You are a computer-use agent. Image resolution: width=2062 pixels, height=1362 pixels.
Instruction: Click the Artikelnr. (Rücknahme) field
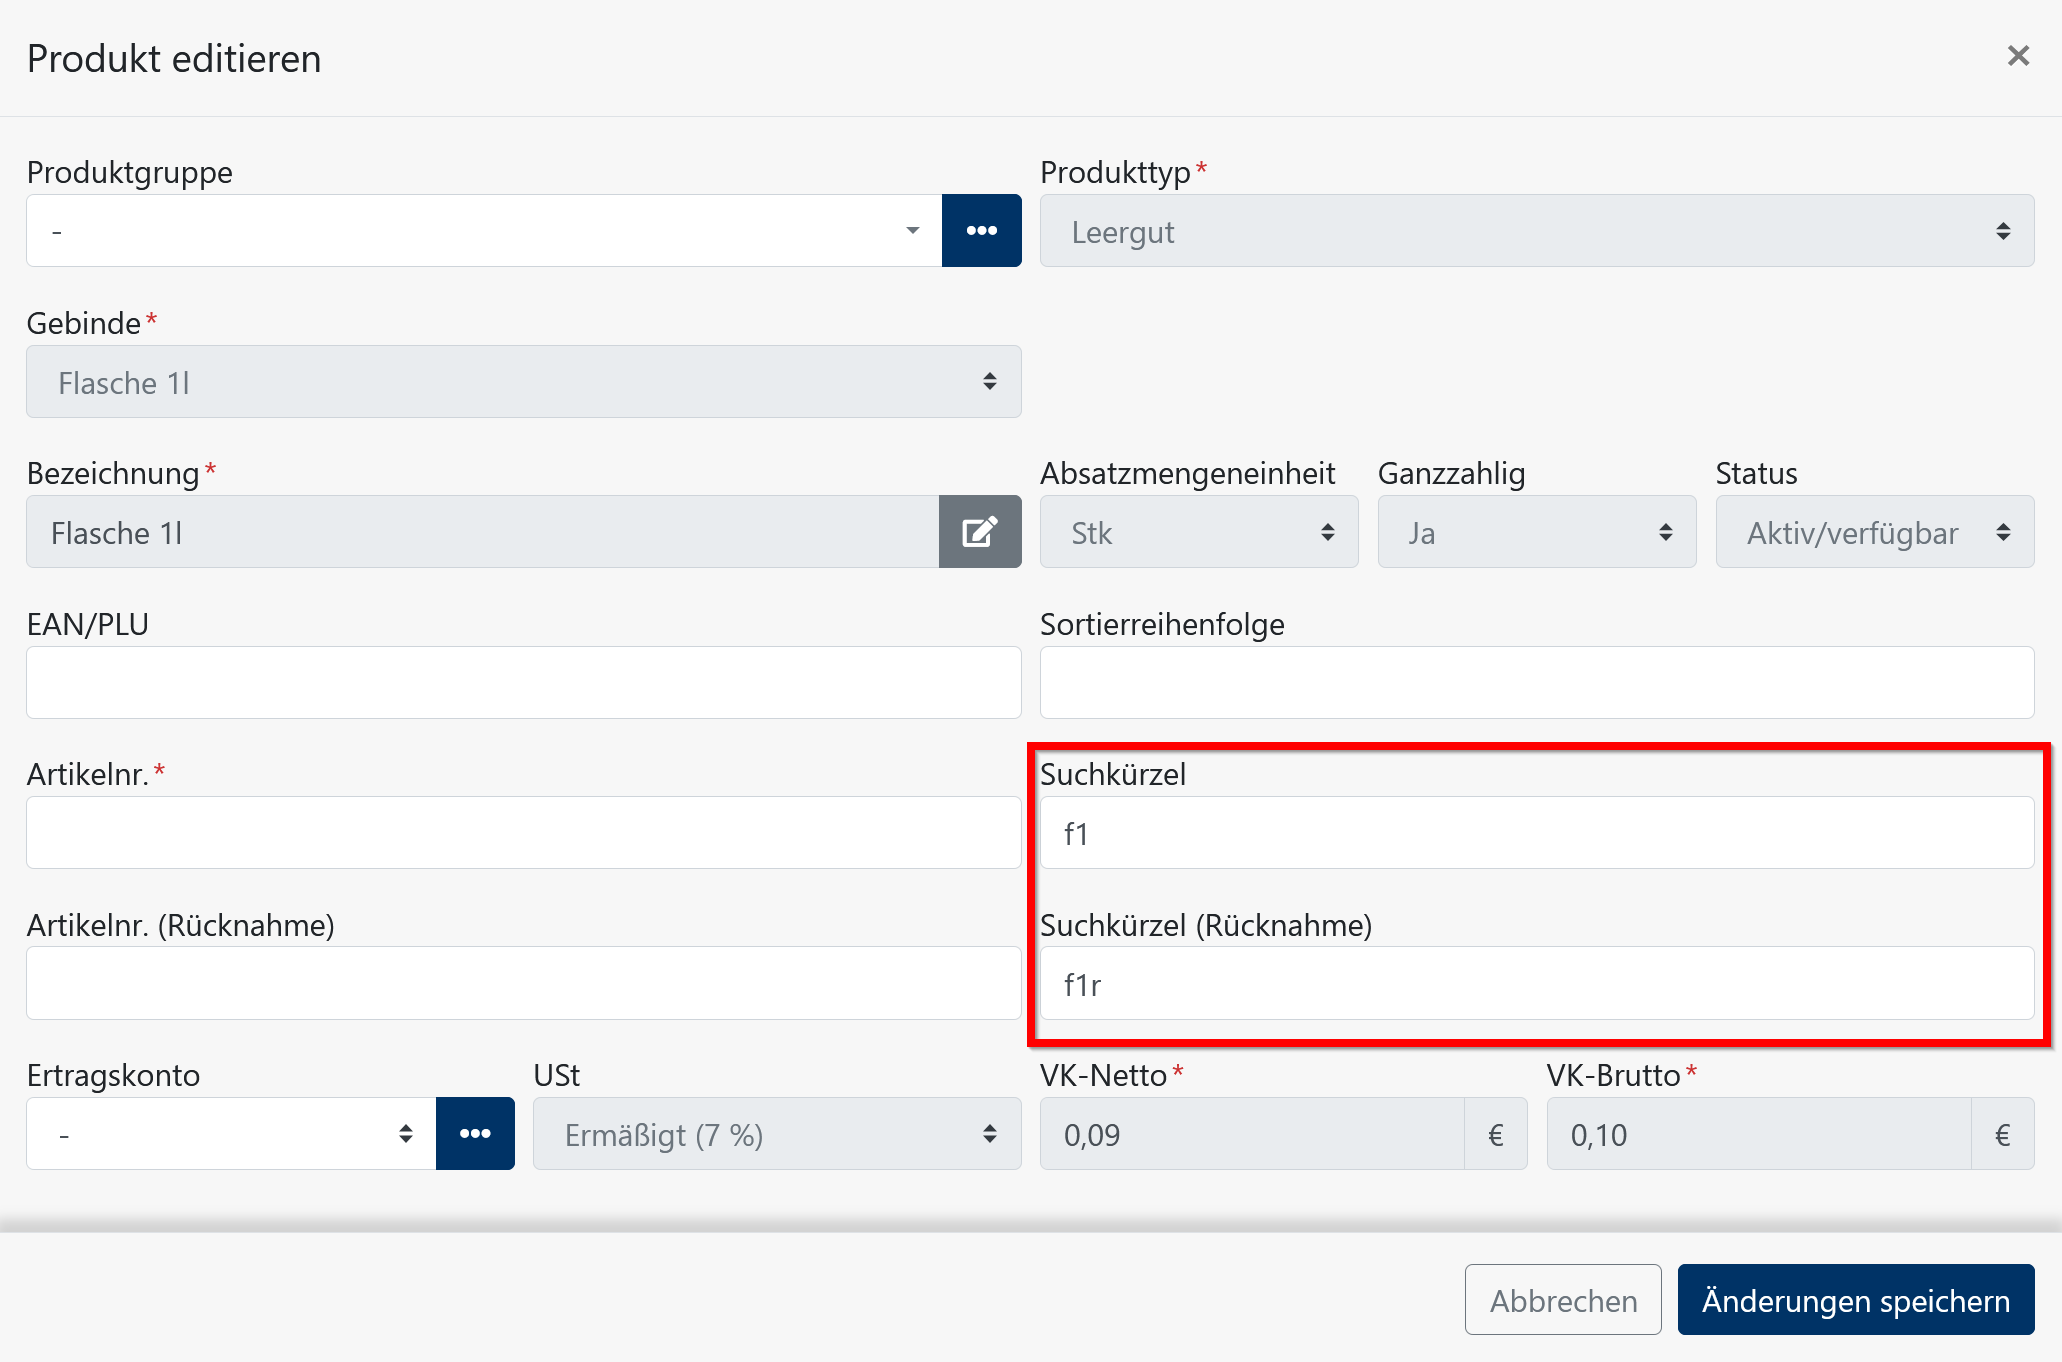coord(524,983)
